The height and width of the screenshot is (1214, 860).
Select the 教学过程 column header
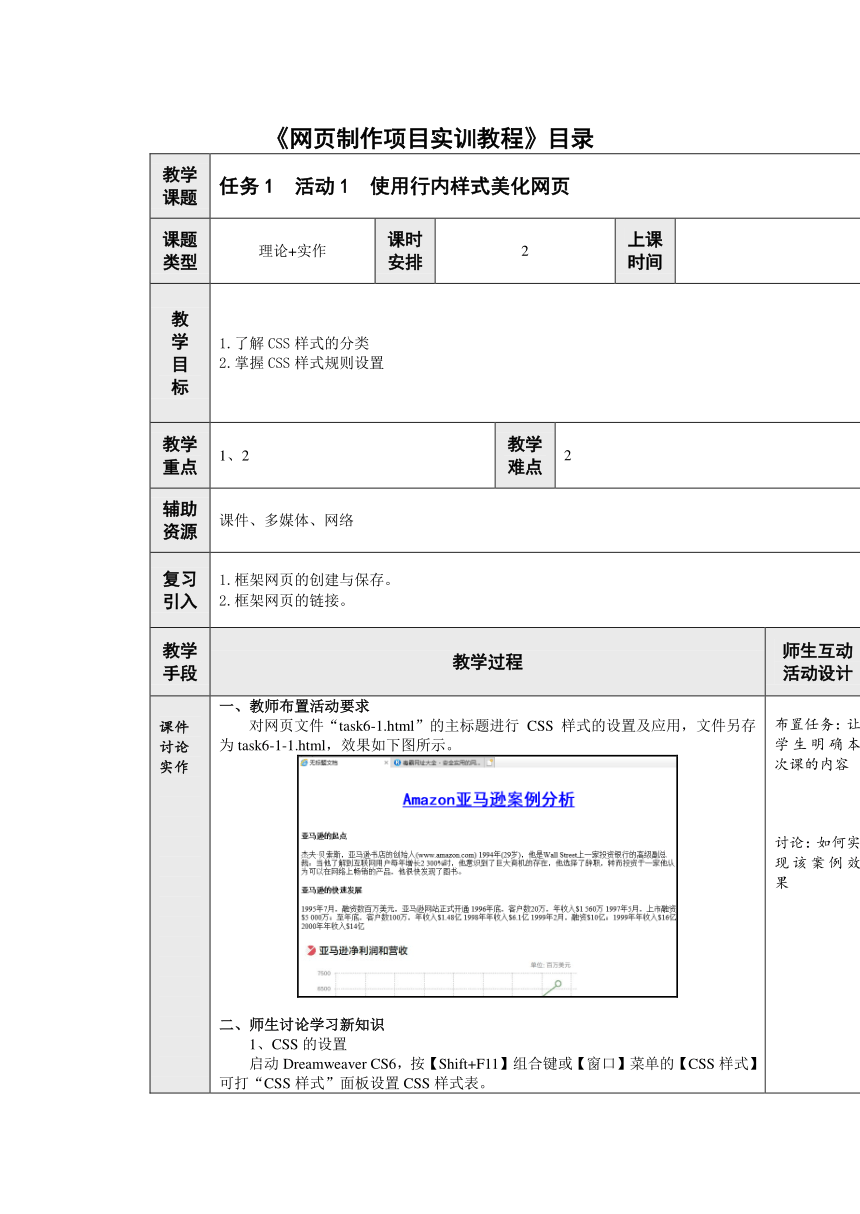point(488,662)
